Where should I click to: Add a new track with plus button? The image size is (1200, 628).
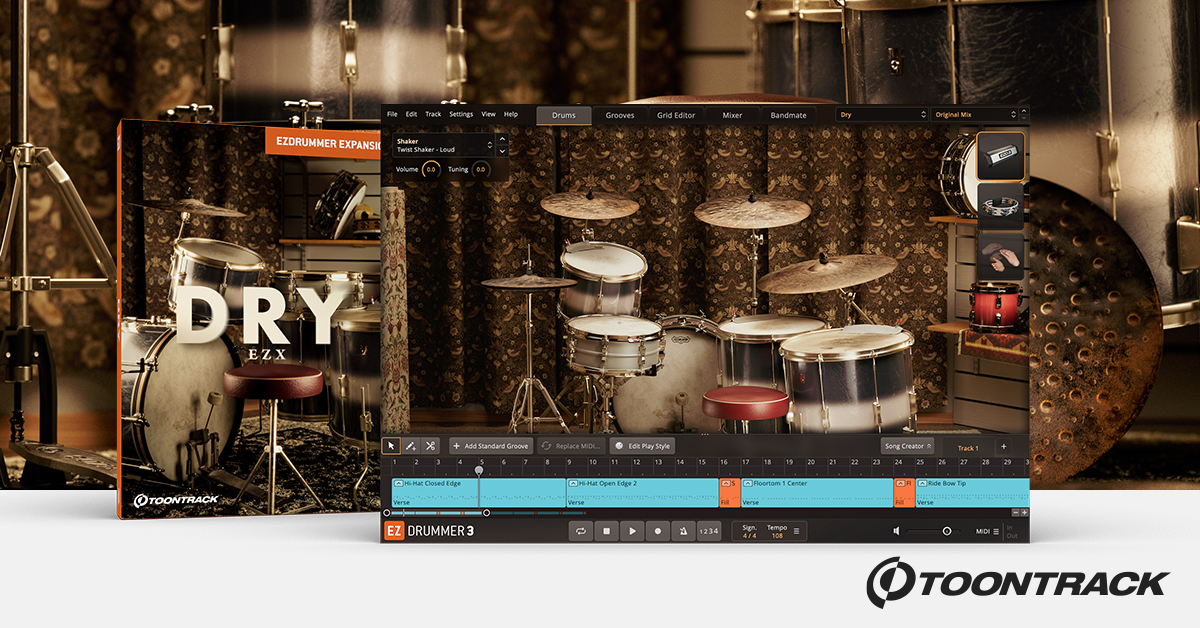1004,446
